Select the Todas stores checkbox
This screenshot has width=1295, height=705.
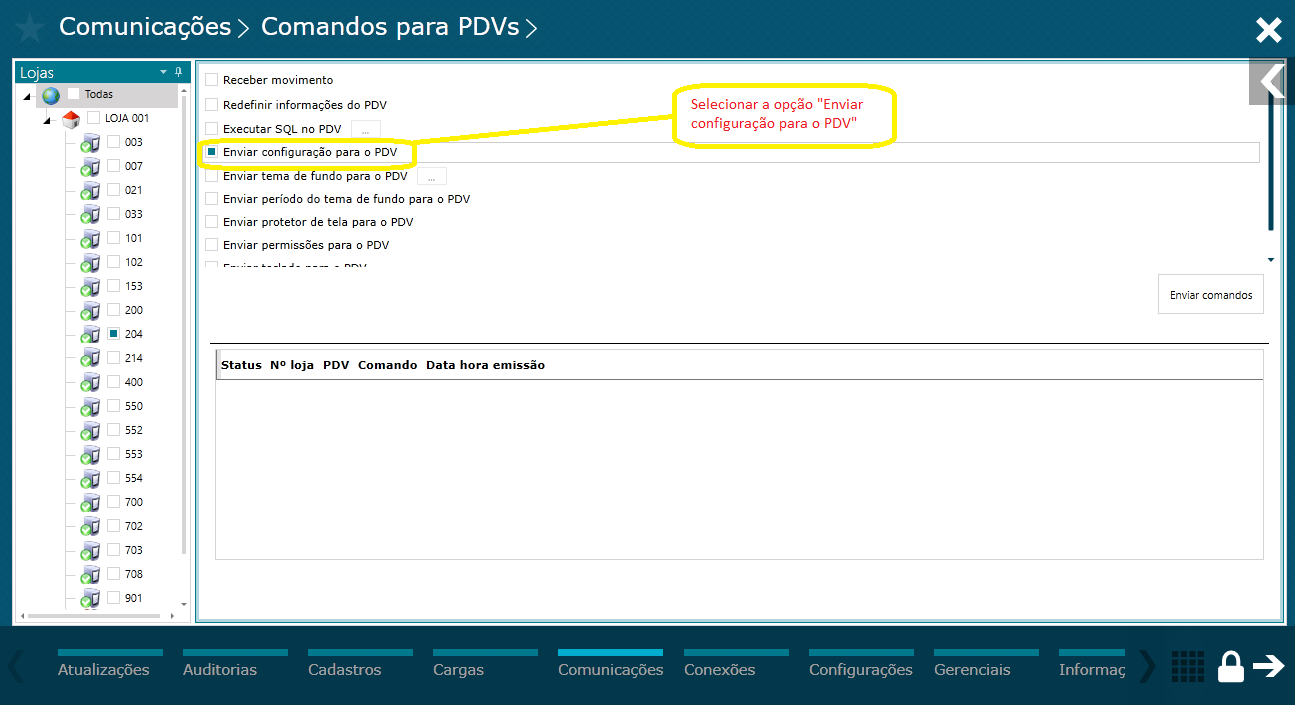pyautogui.click(x=74, y=94)
